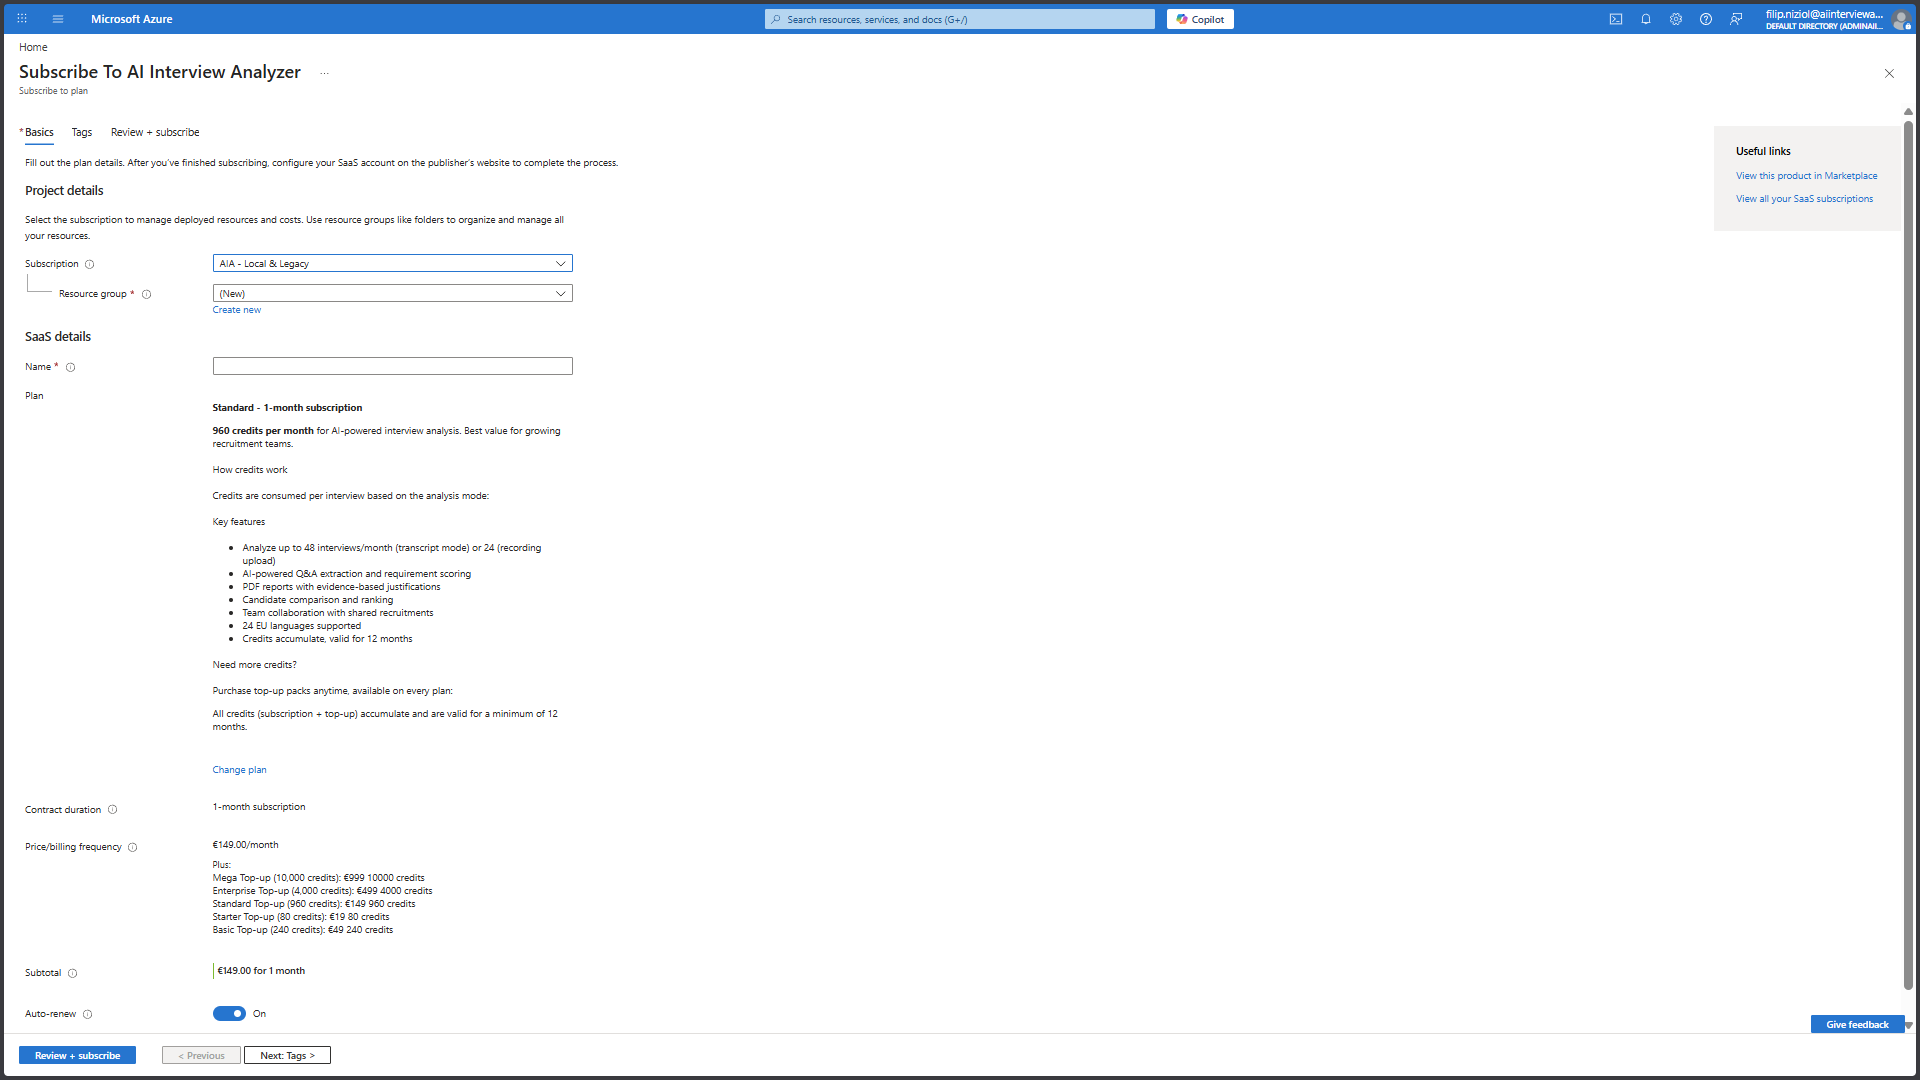
Task: Open the top-bar feedback icon
Action: click(1736, 19)
